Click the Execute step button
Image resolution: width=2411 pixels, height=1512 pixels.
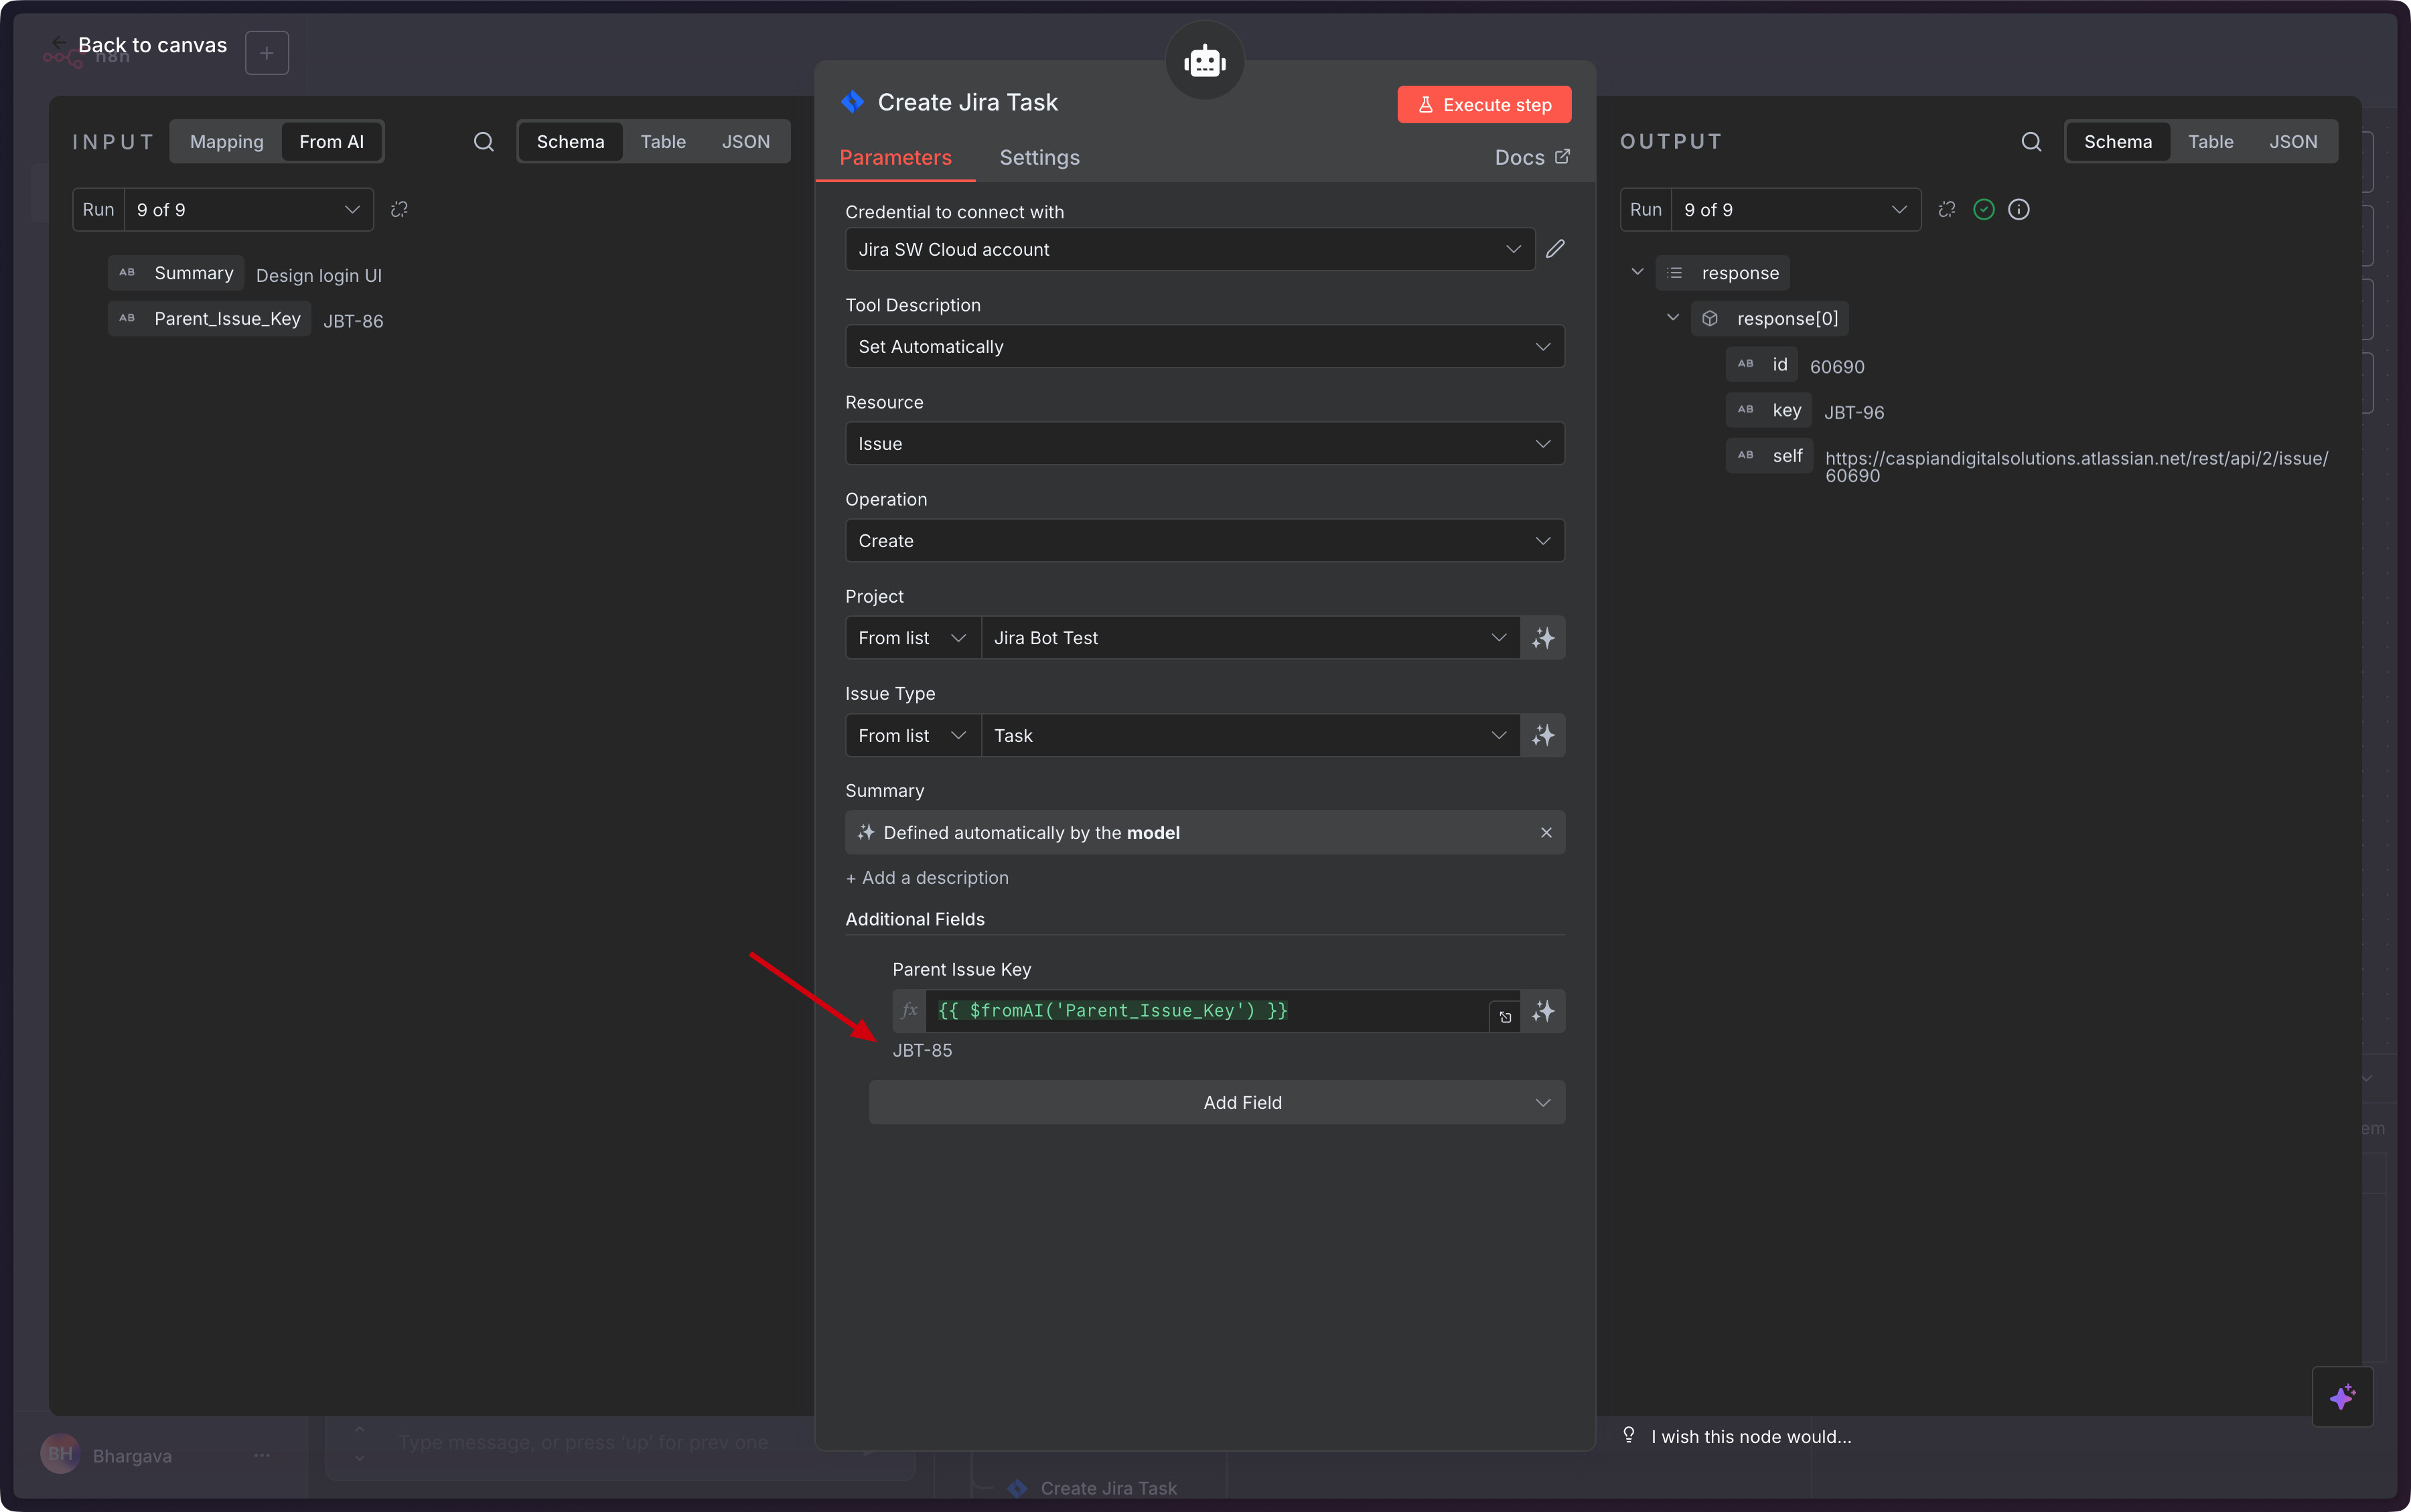click(1484, 105)
